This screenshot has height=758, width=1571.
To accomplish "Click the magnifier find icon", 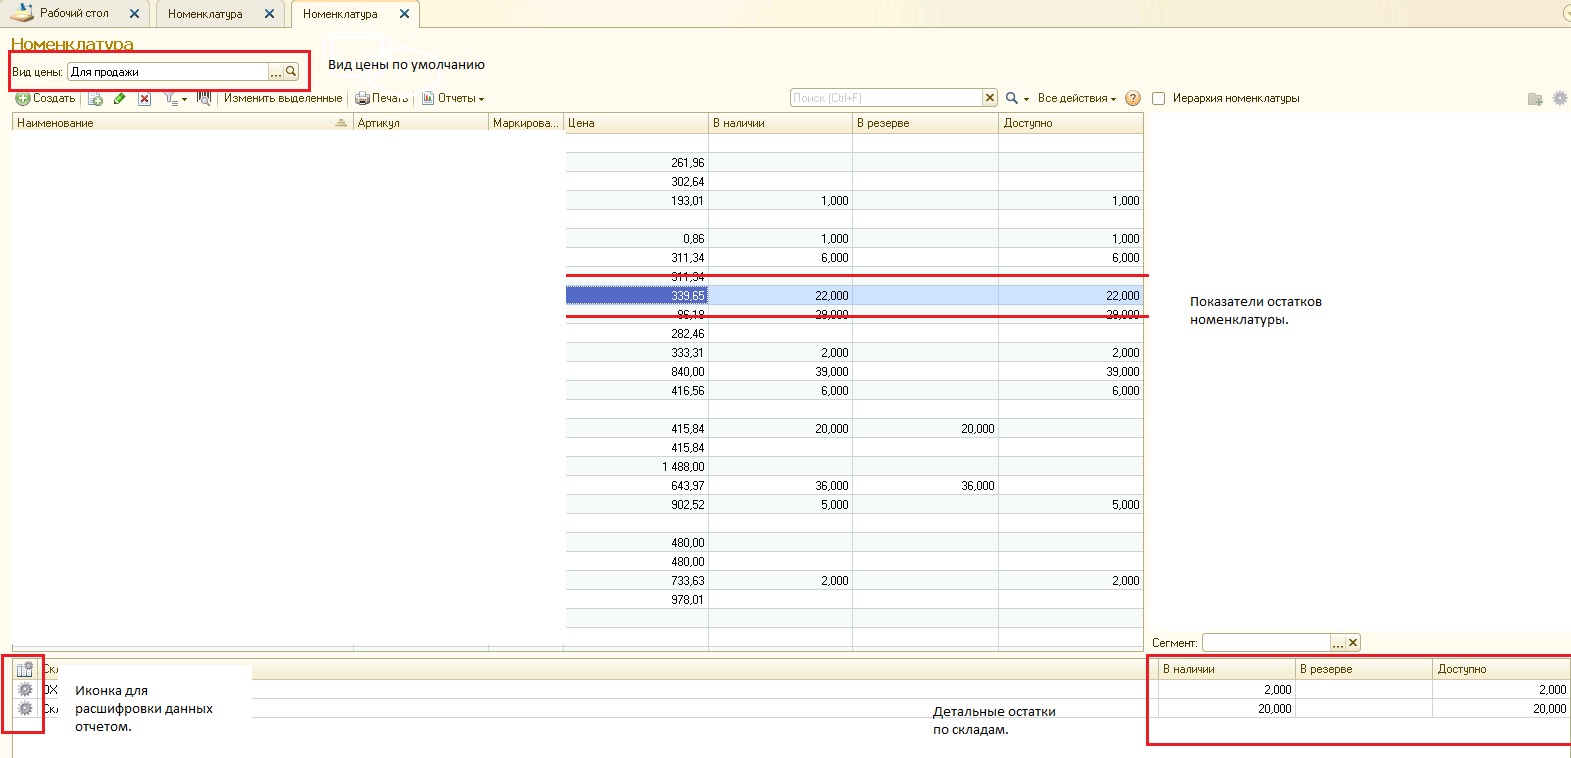I will 1012,98.
